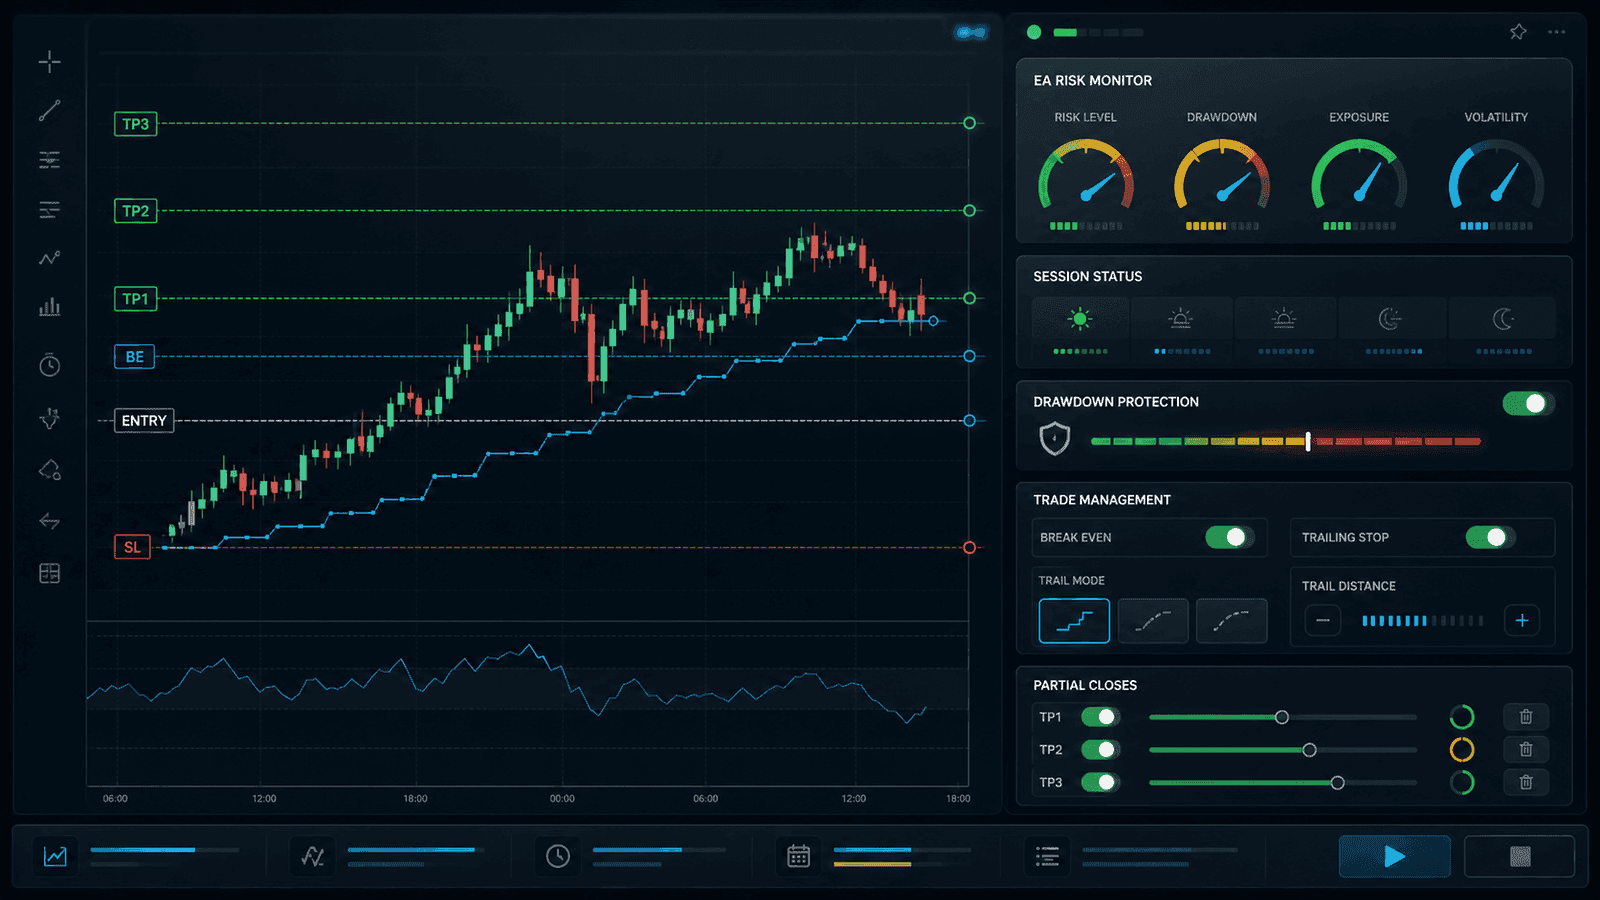This screenshot has width=1600, height=900.
Task: Click the BE level label
Action: (135, 357)
